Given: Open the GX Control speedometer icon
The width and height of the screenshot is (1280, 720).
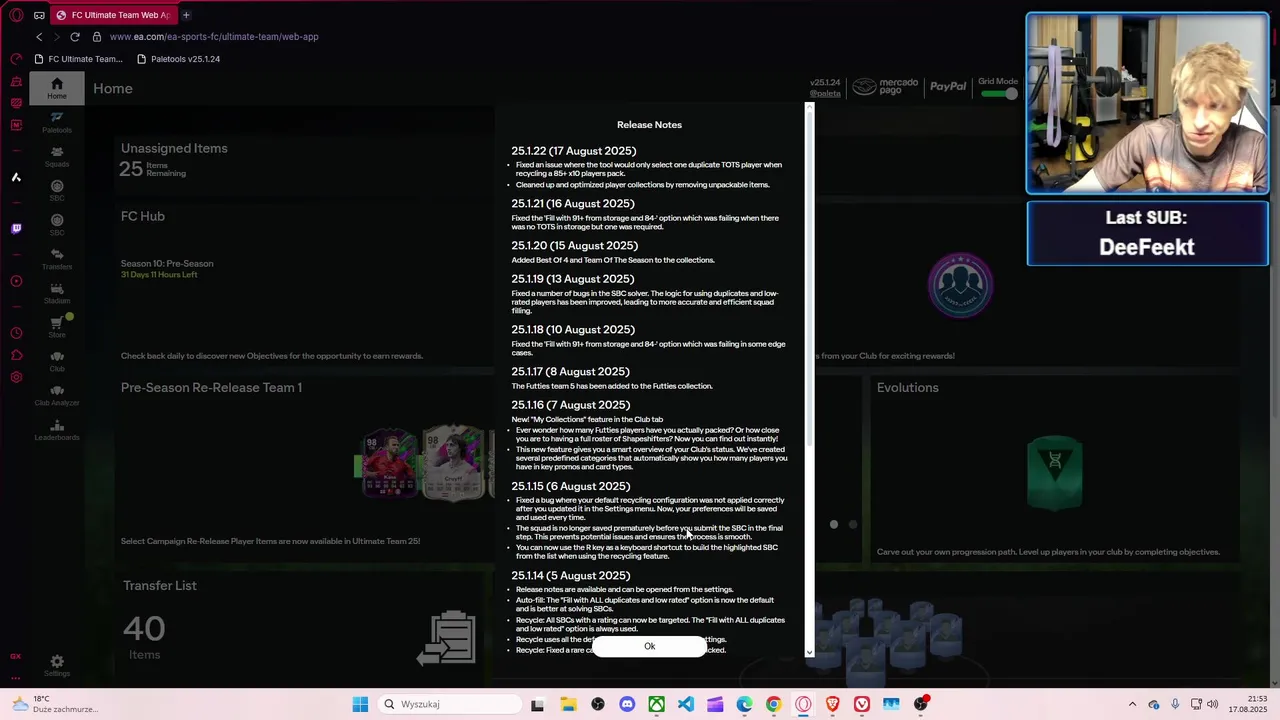Looking at the screenshot, I should [x=16, y=59].
